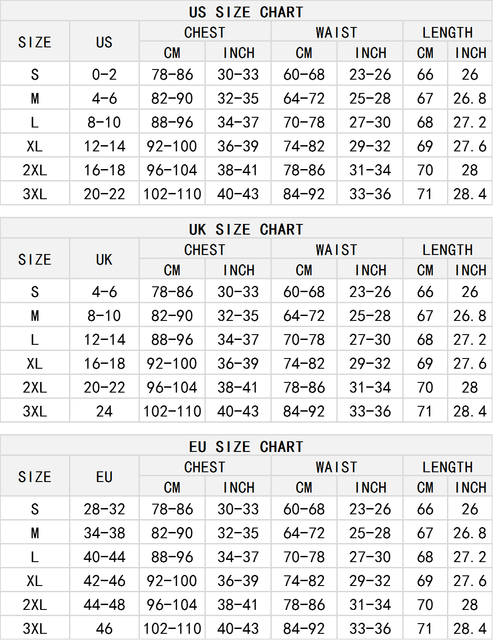Image resolution: width=493 pixels, height=640 pixels.
Task: Click US chart waist 60-68 cm cell
Action: tap(304, 75)
